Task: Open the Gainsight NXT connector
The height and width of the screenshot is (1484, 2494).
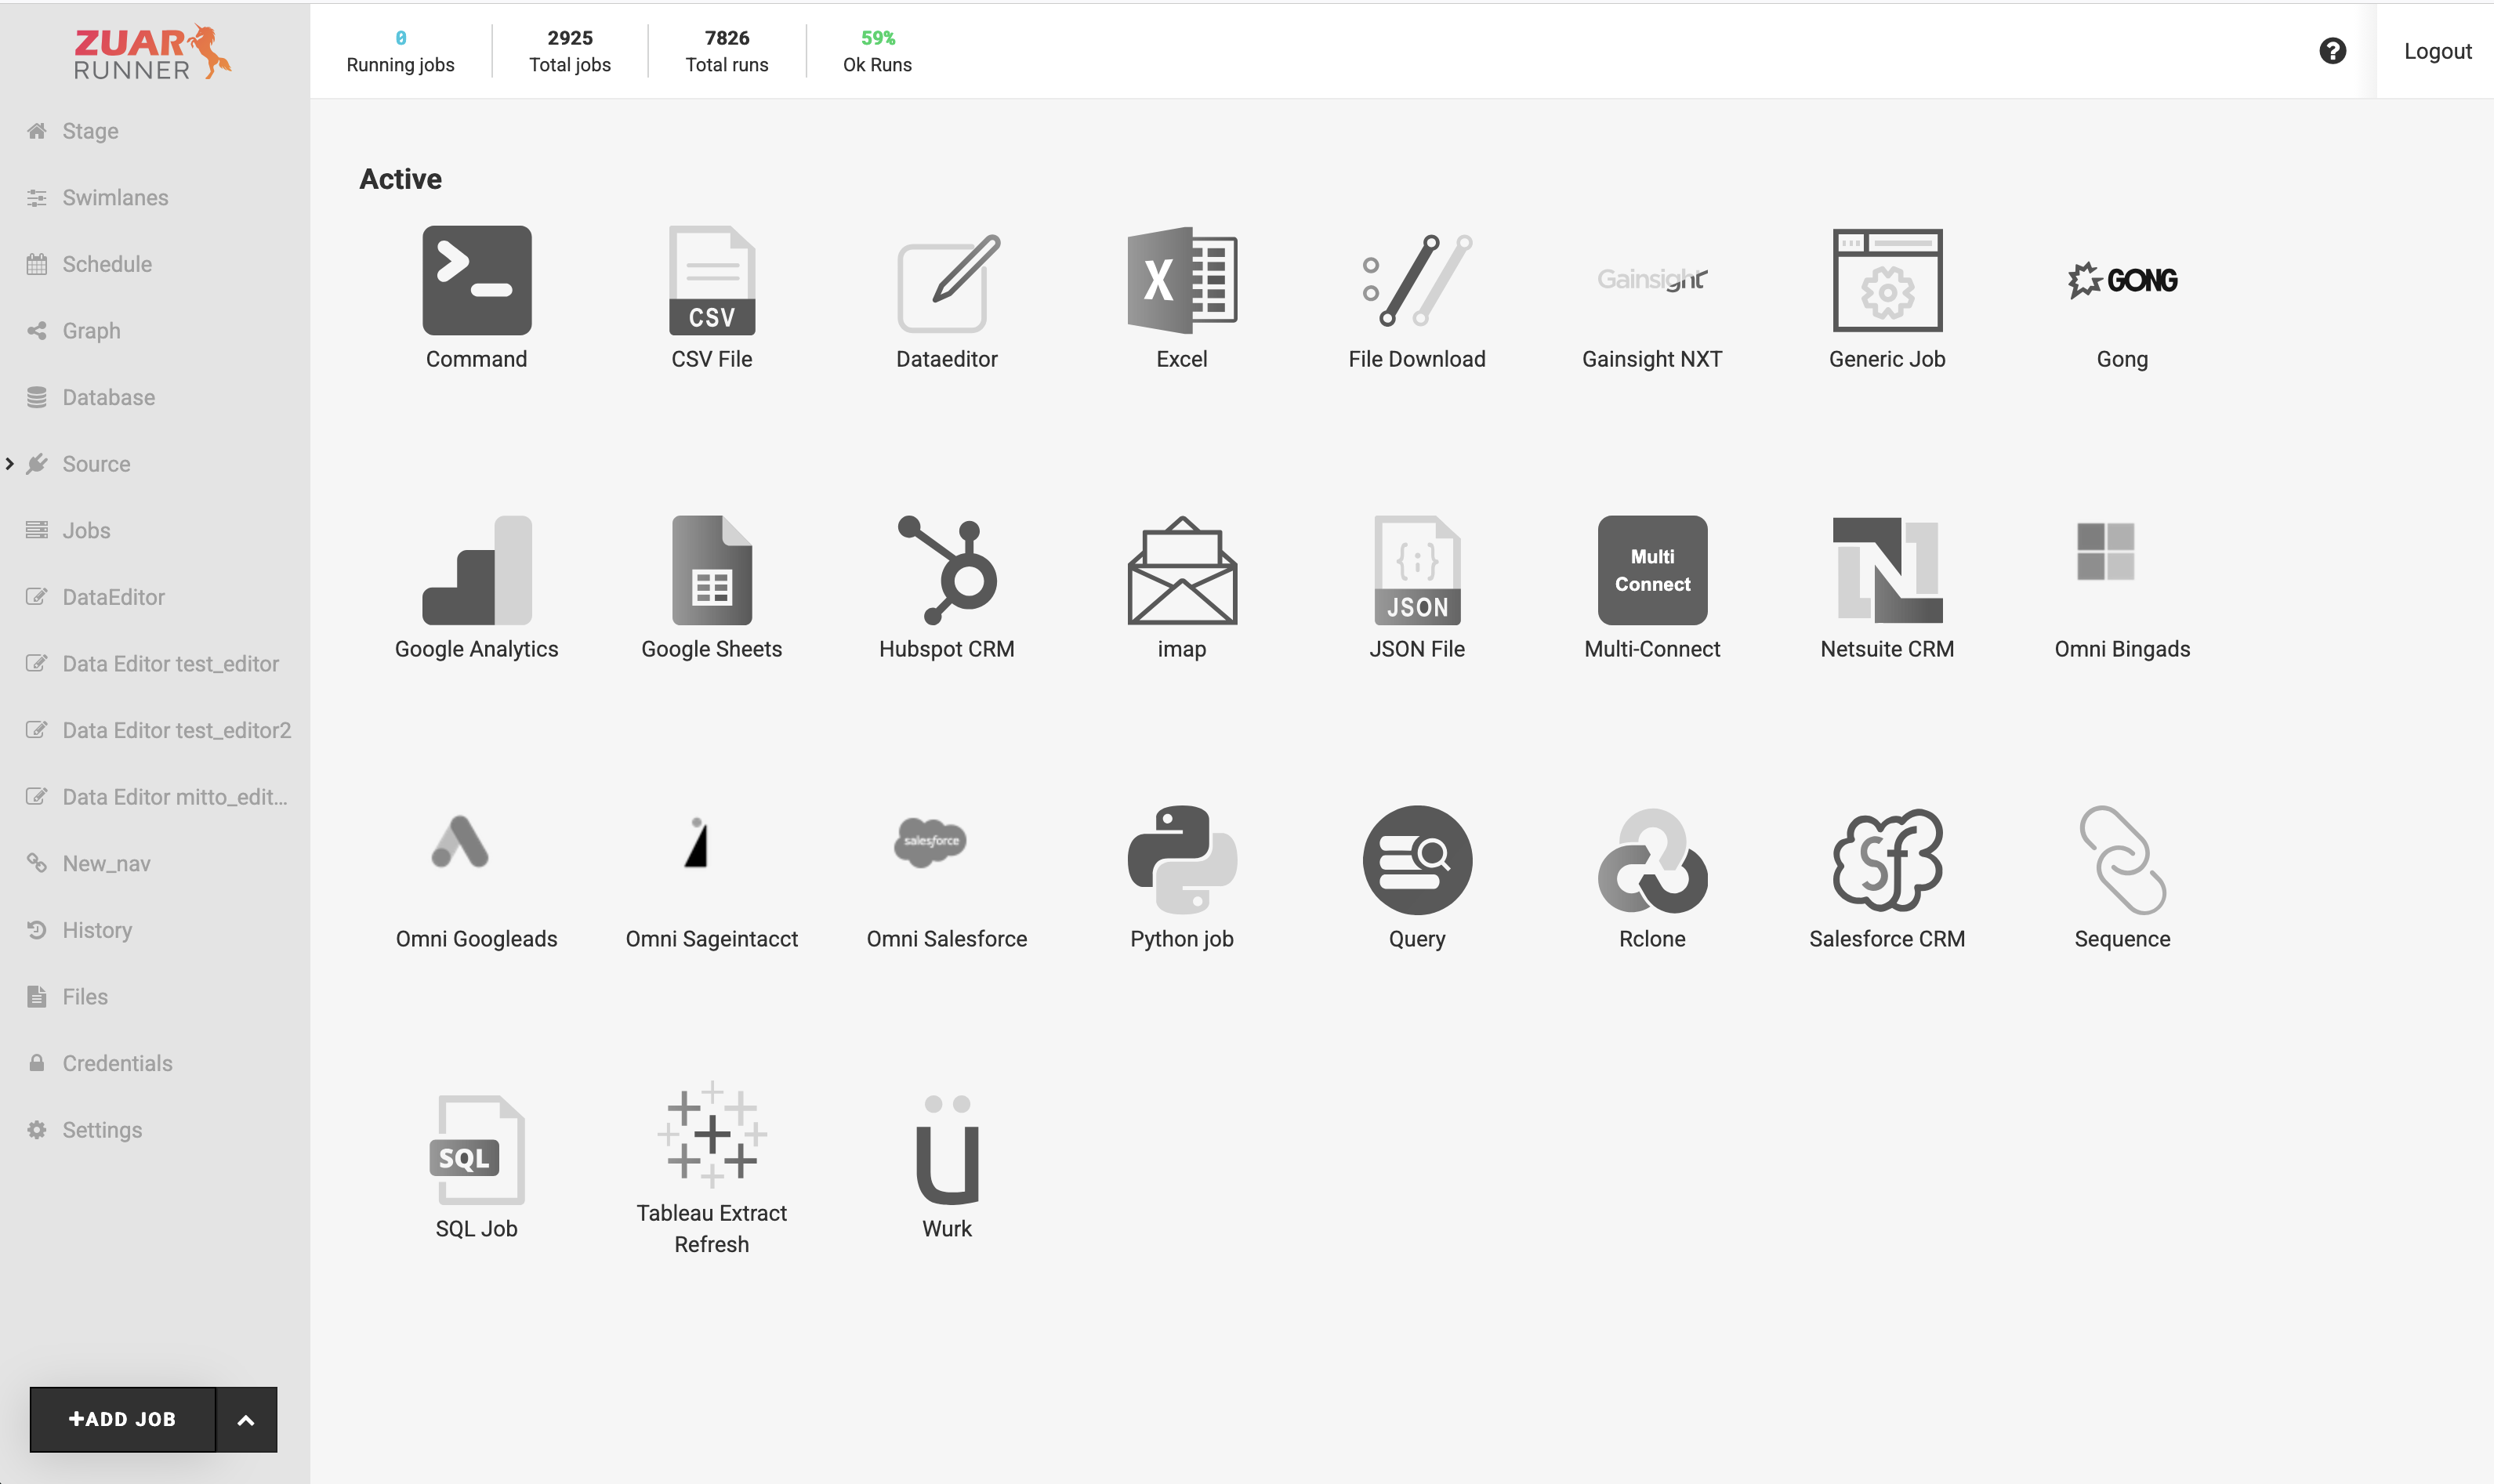Action: (1651, 279)
